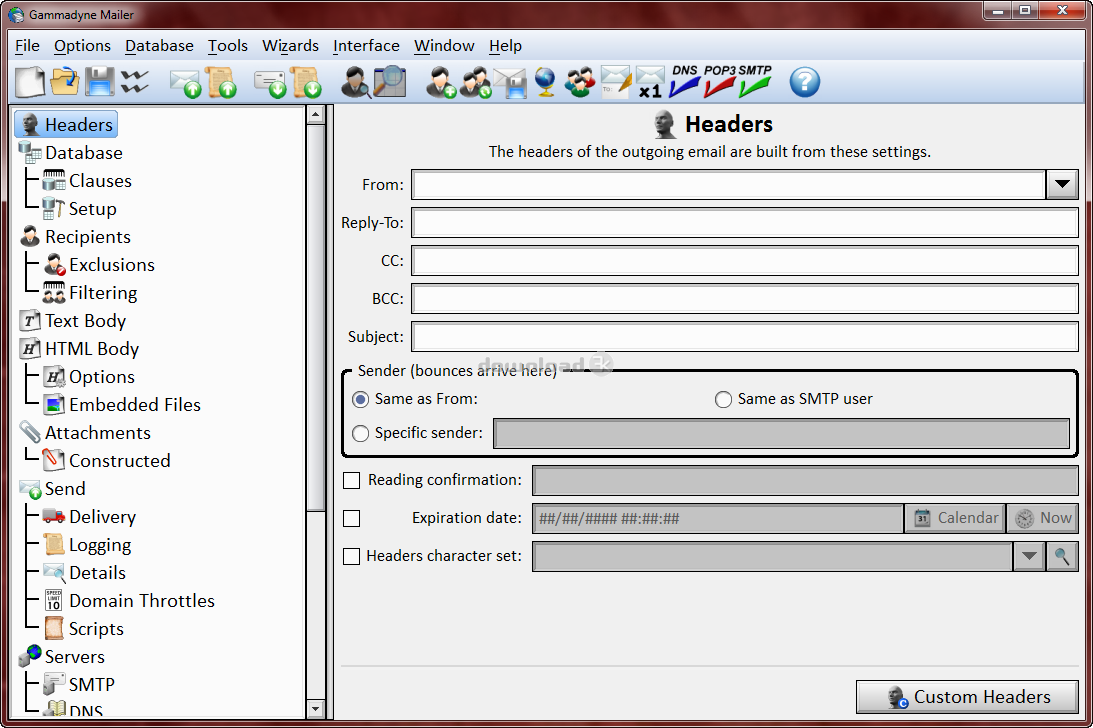
Task: Click the Calendar button
Action: pyautogui.click(x=955, y=518)
